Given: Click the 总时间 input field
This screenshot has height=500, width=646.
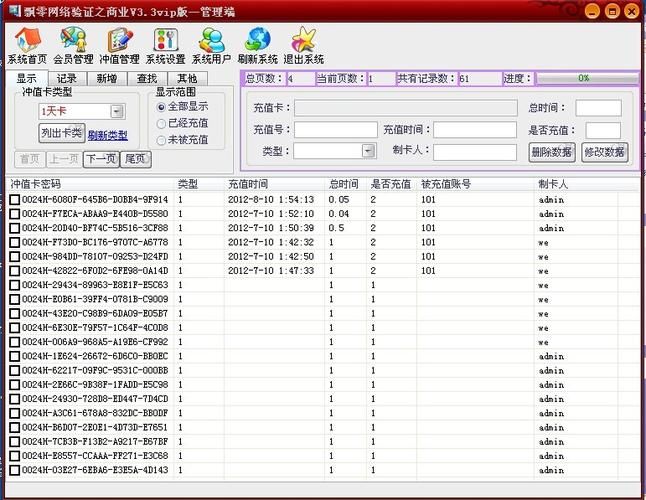Looking at the screenshot, I should 598,108.
